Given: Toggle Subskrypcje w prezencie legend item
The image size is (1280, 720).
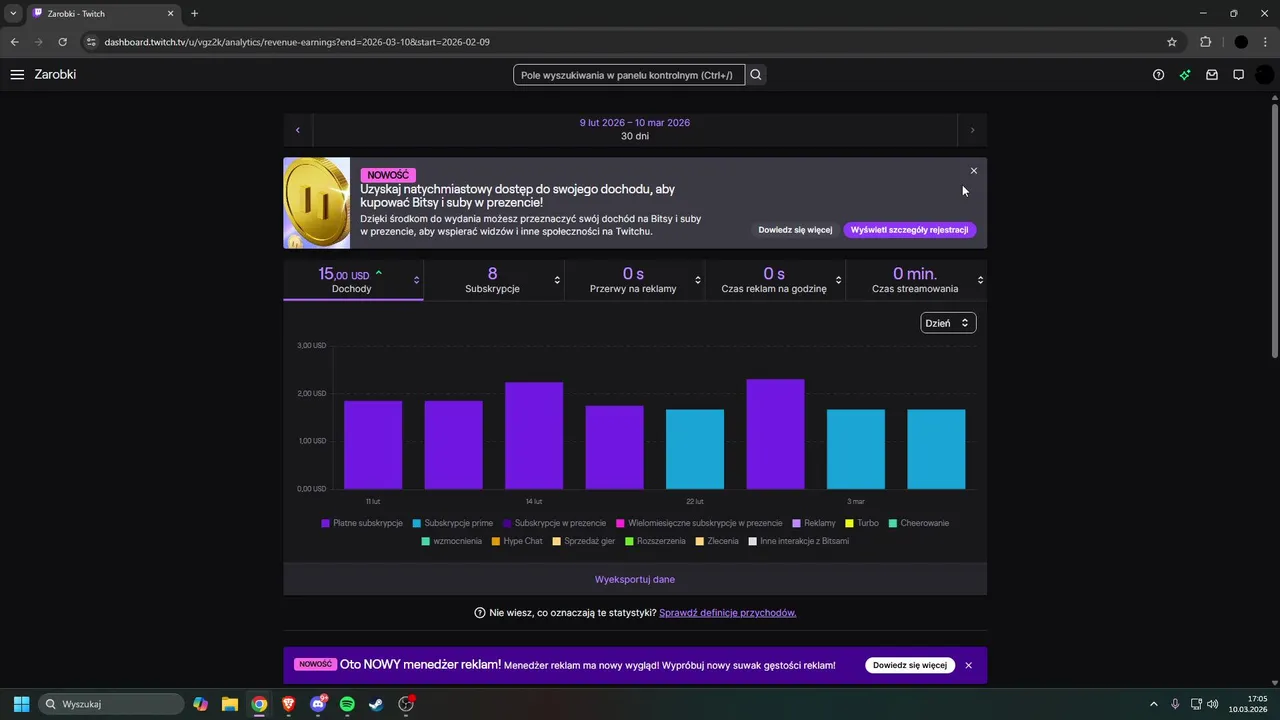Looking at the screenshot, I should (554, 523).
